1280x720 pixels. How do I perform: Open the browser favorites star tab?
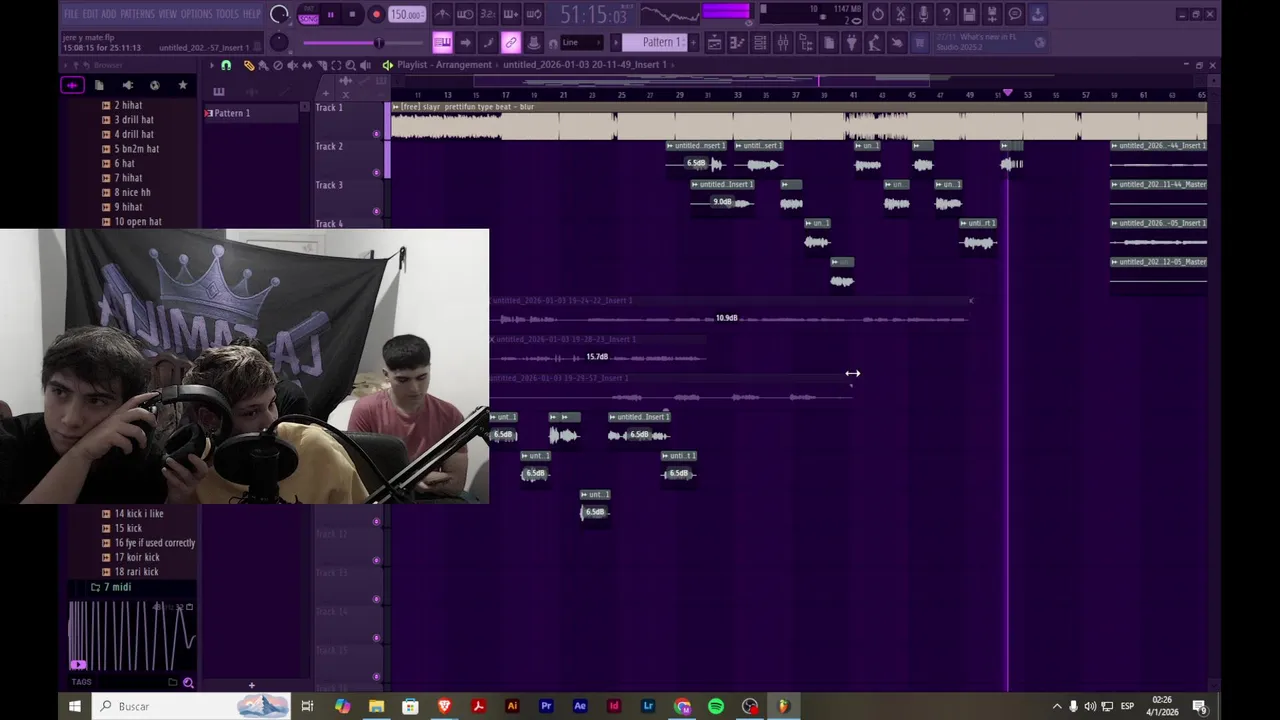182,85
